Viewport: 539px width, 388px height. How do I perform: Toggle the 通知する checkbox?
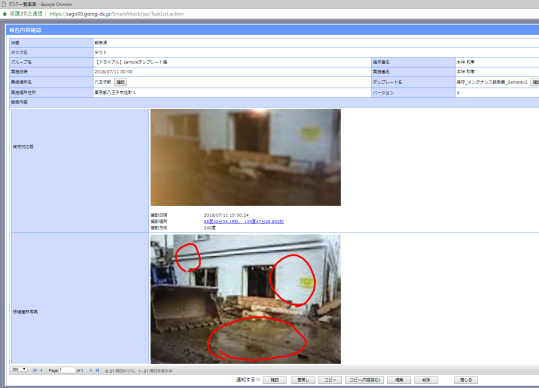coord(258,379)
